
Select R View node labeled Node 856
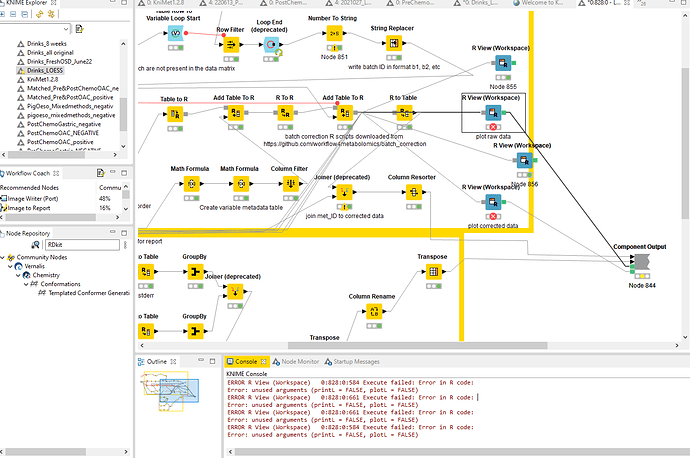click(524, 160)
